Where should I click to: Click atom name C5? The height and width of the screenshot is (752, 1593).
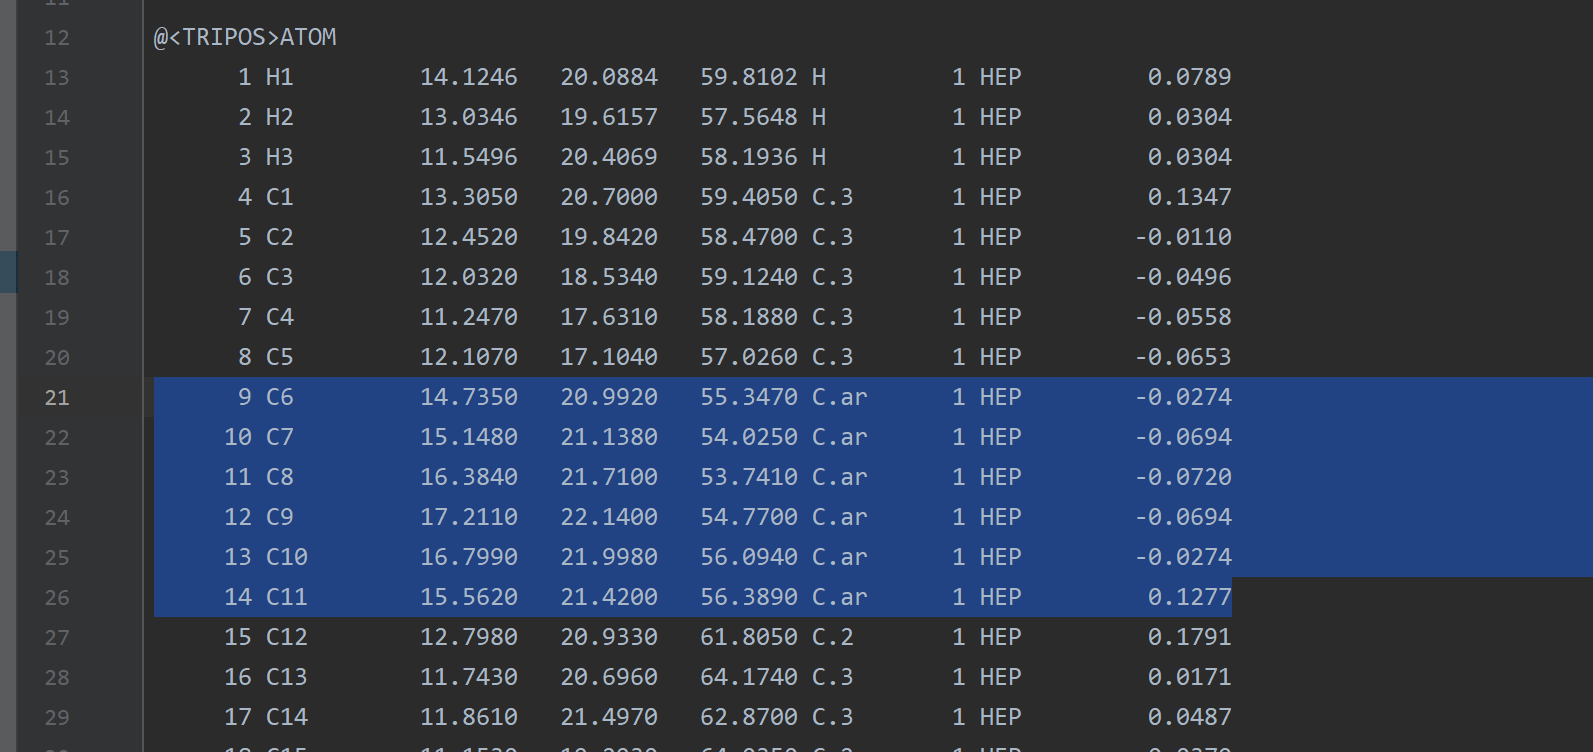click(280, 357)
